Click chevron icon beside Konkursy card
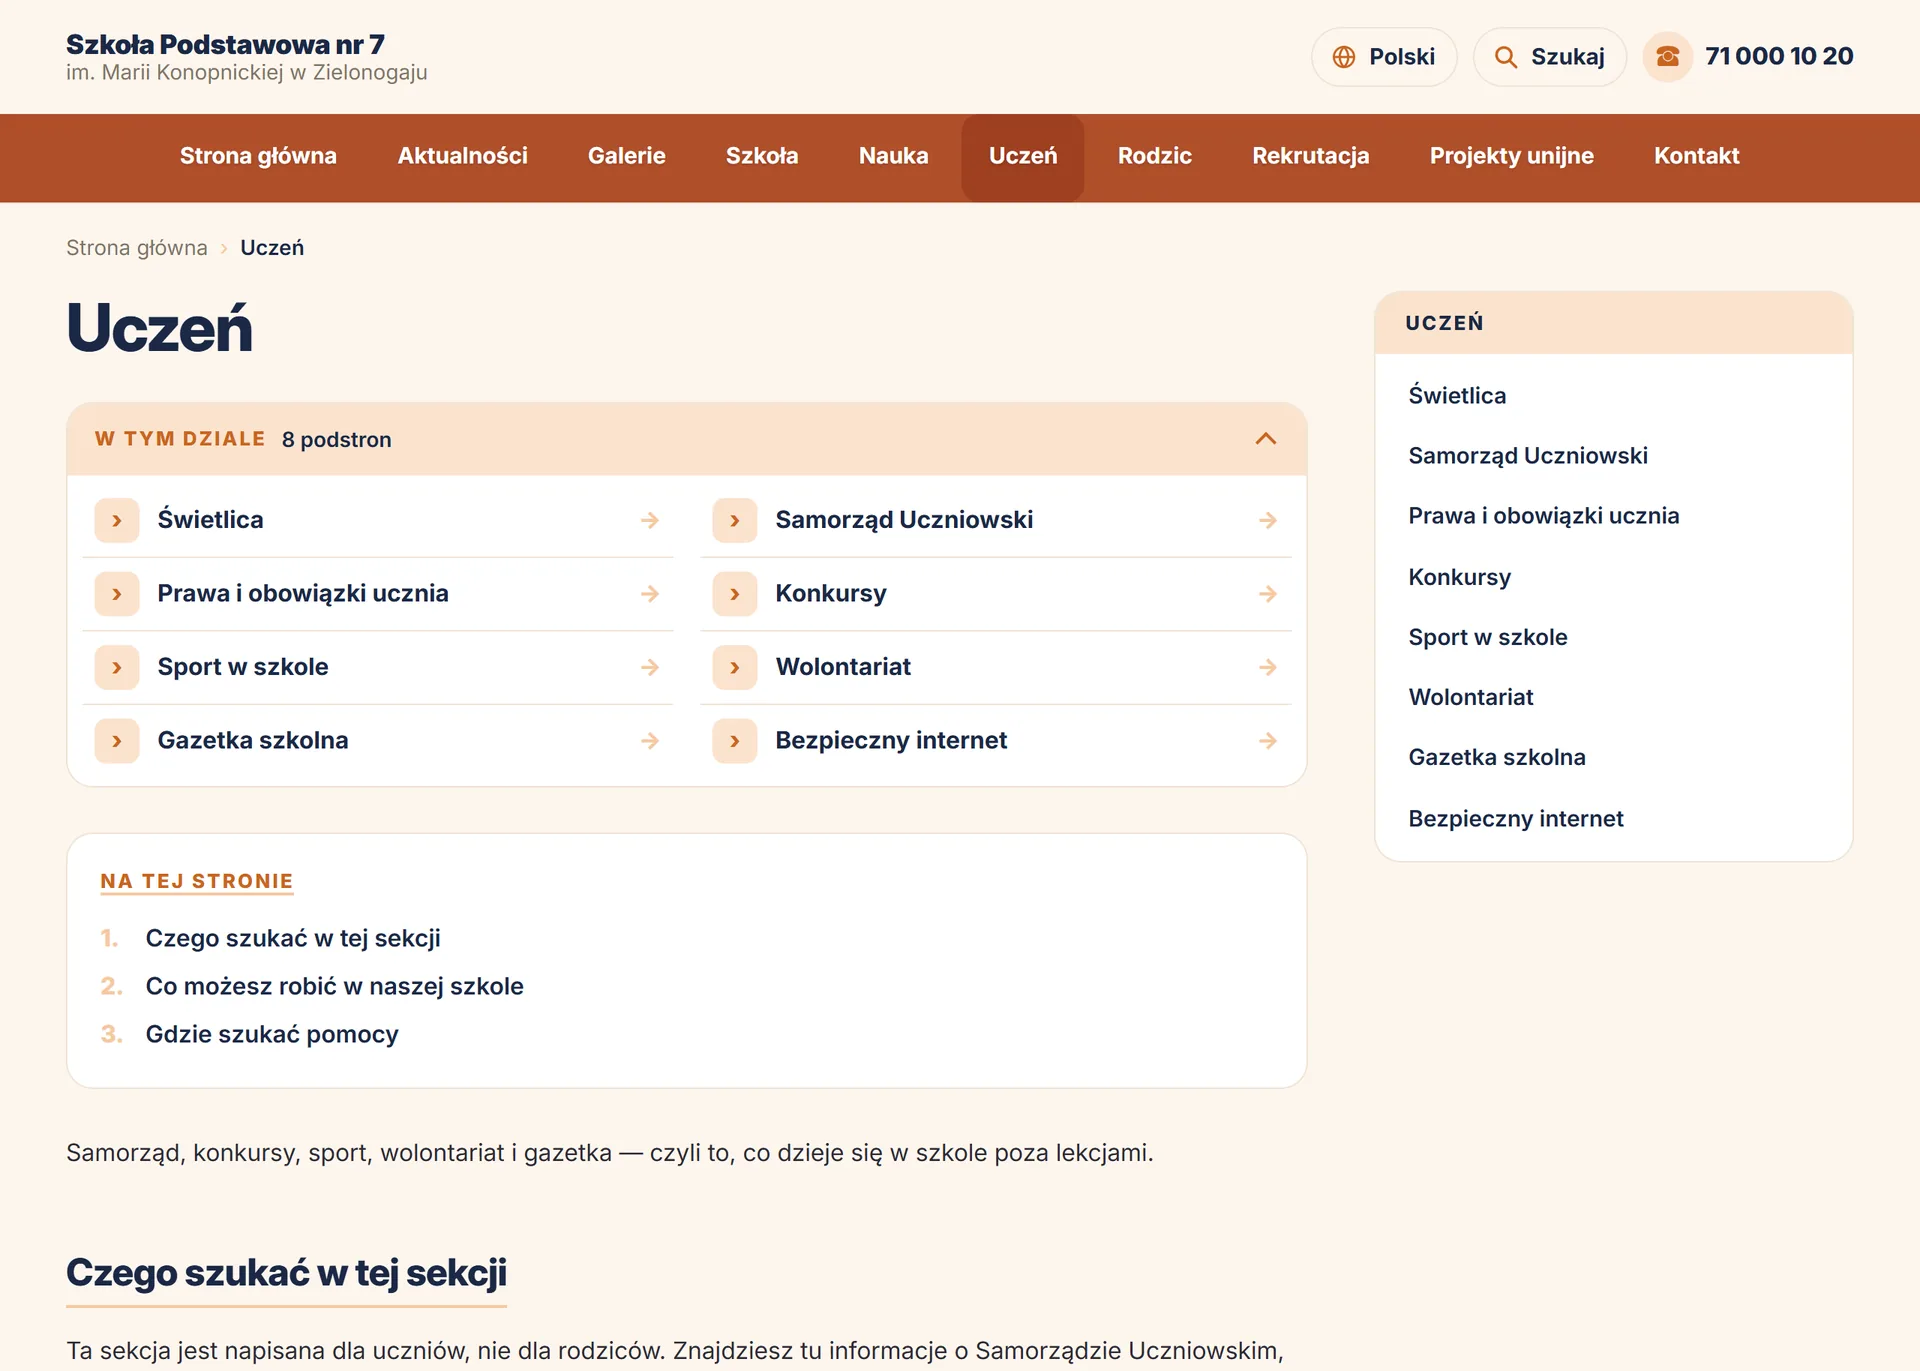Screen dimensions: 1920x1371 point(735,594)
